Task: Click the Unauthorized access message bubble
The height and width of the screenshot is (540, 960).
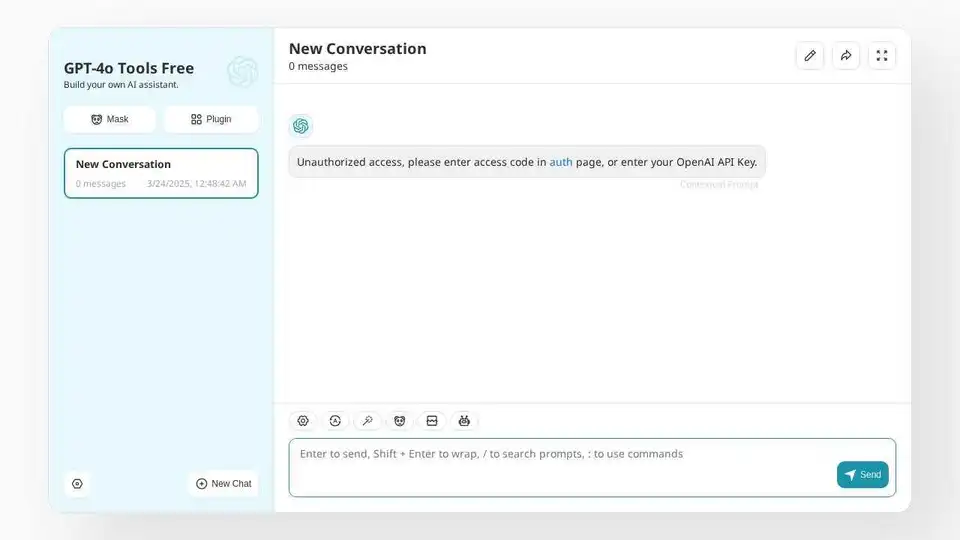Action: click(527, 162)
